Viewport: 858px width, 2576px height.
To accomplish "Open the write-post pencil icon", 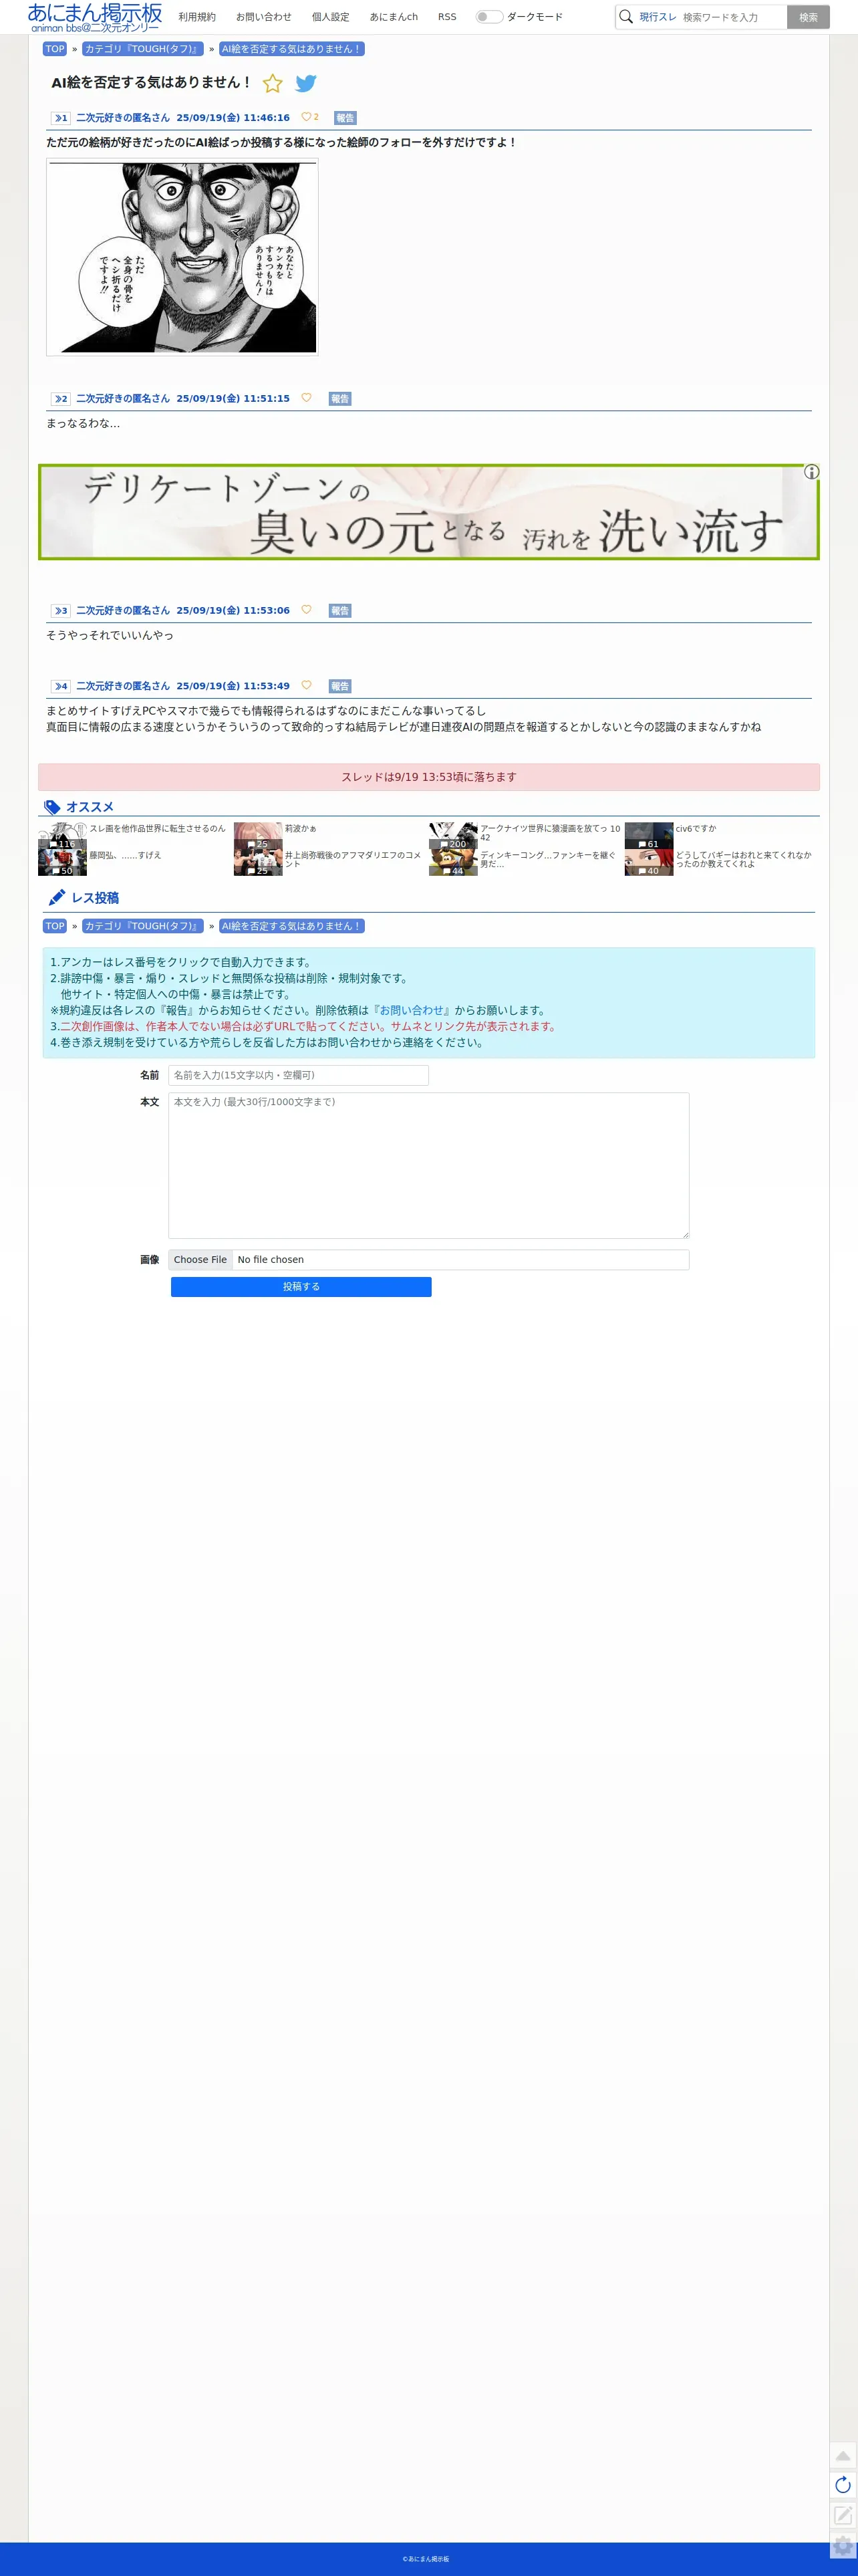I will (x=843, y=2515).
